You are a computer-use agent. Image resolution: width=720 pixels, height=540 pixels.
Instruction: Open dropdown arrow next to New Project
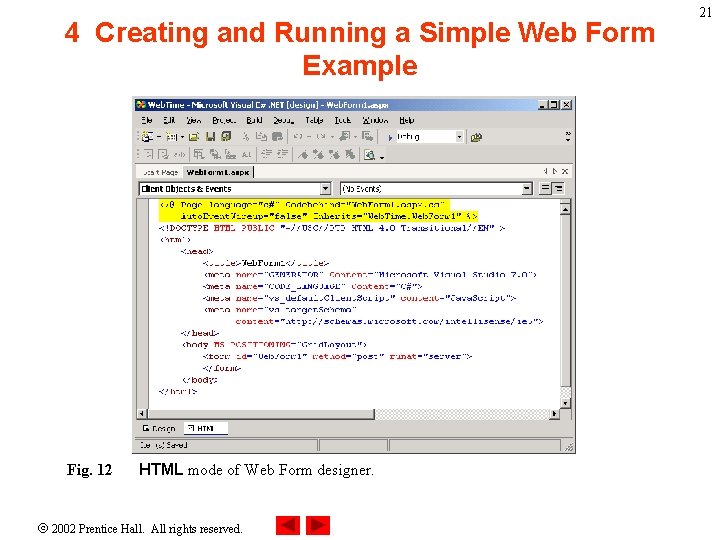point(159,137)
